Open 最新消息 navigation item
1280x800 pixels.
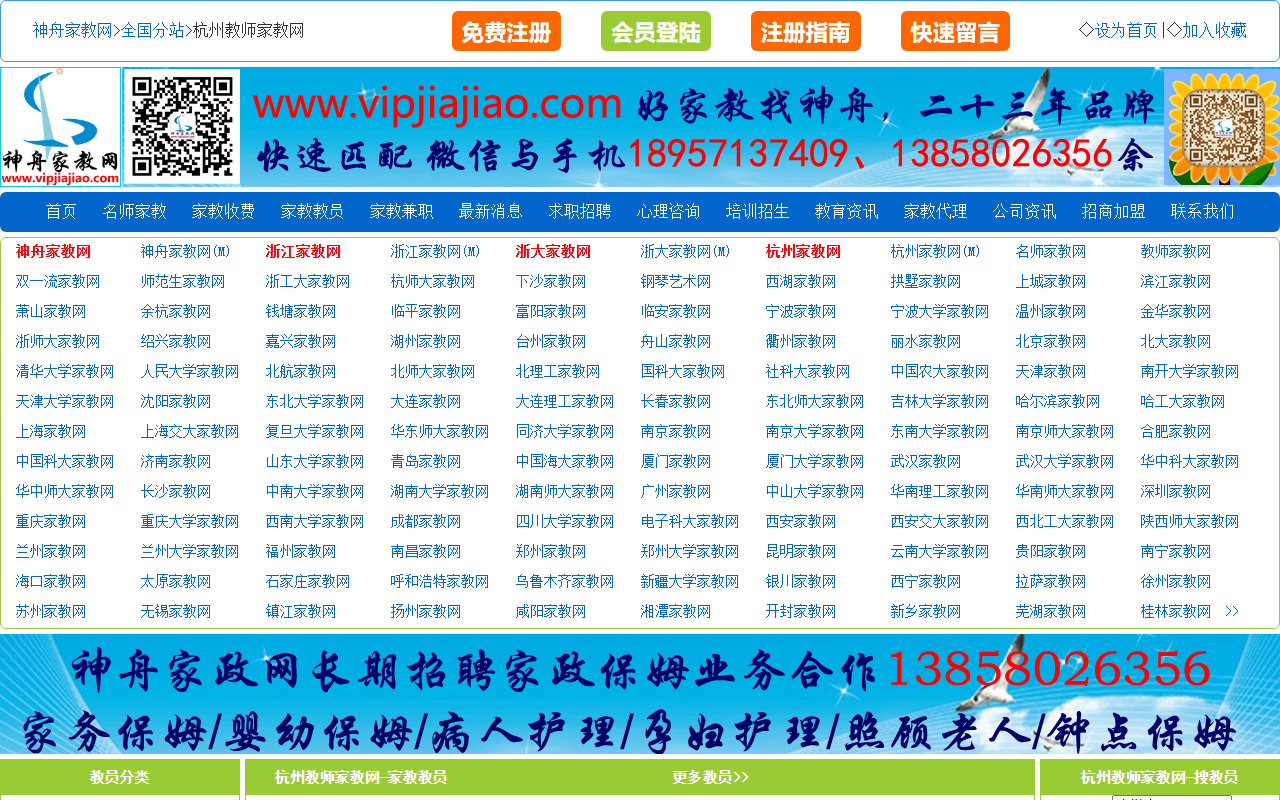coord(491,211)
